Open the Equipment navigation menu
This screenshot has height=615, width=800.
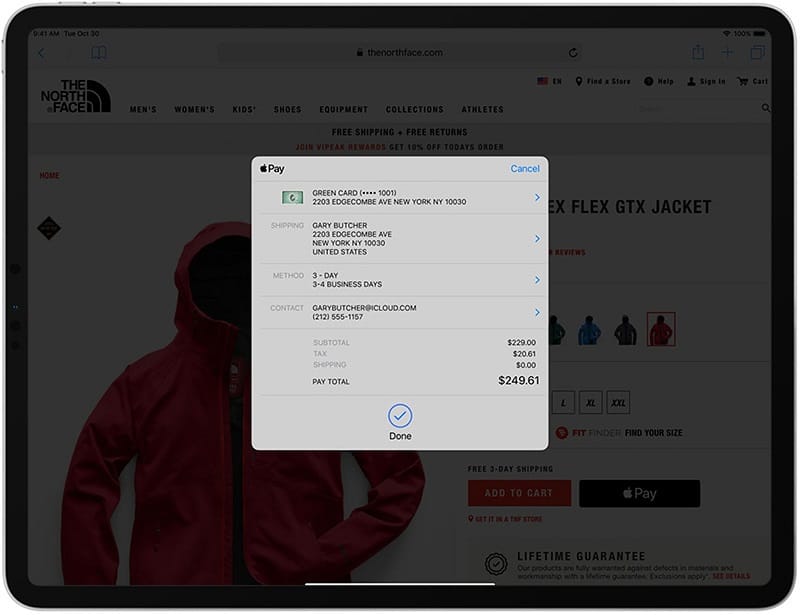[343, 110]
